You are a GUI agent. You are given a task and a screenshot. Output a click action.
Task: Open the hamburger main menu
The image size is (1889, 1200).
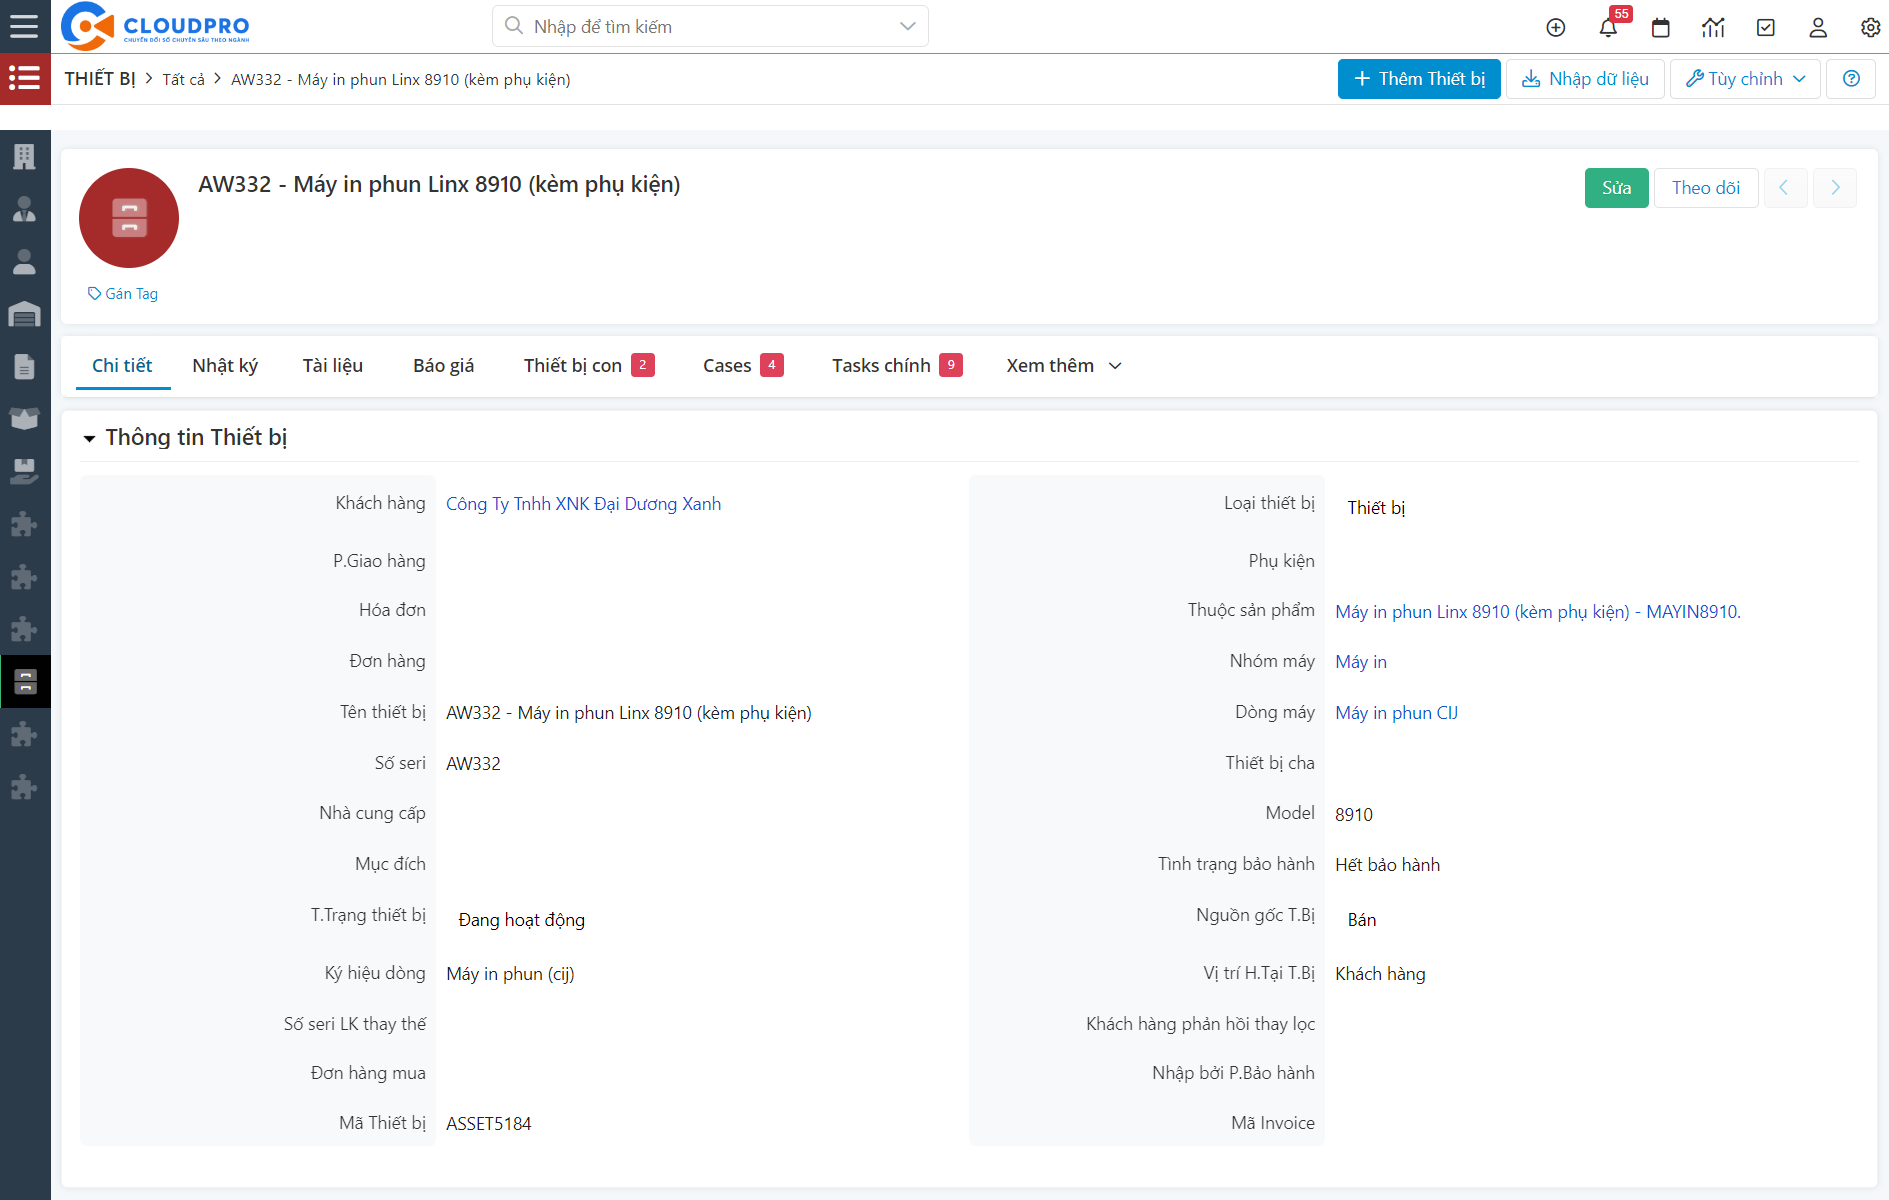[24, 26]
